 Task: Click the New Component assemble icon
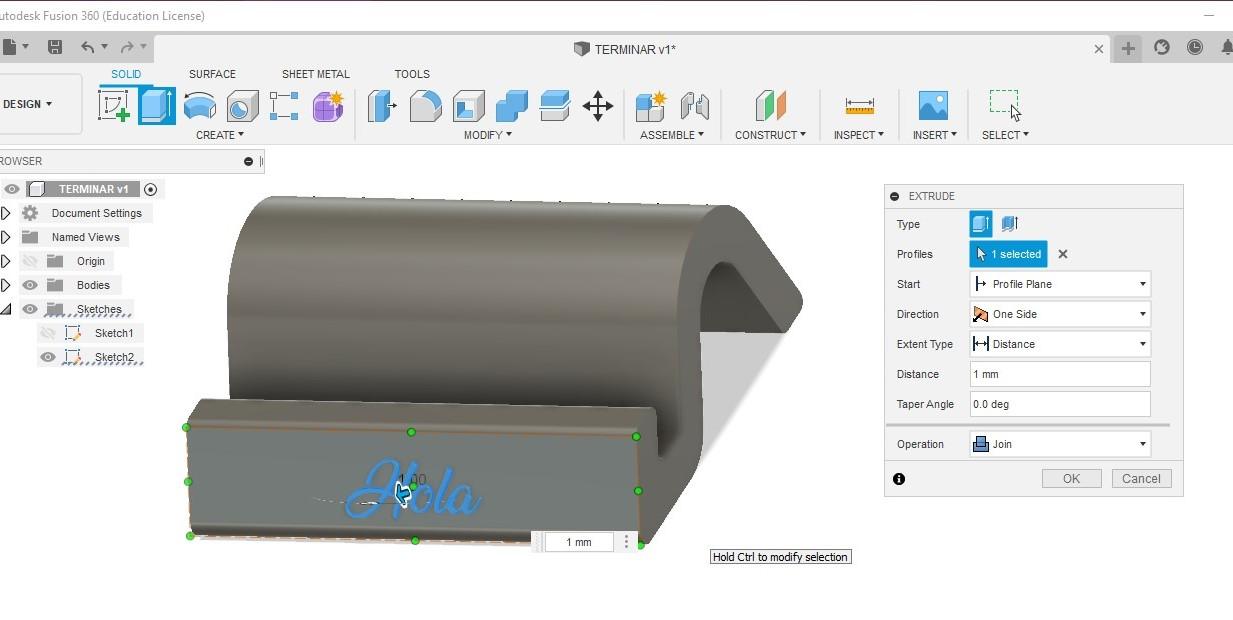click(651, 105)
